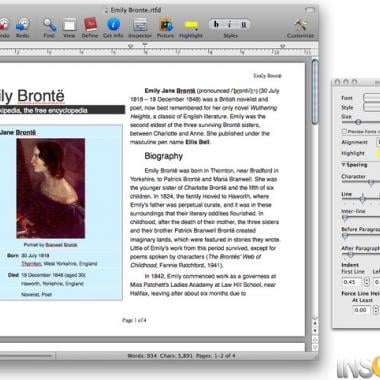The width and height of the screenshot is (380, 380).
Task: Click the First Line indent stepper
Action: (367, 282)
